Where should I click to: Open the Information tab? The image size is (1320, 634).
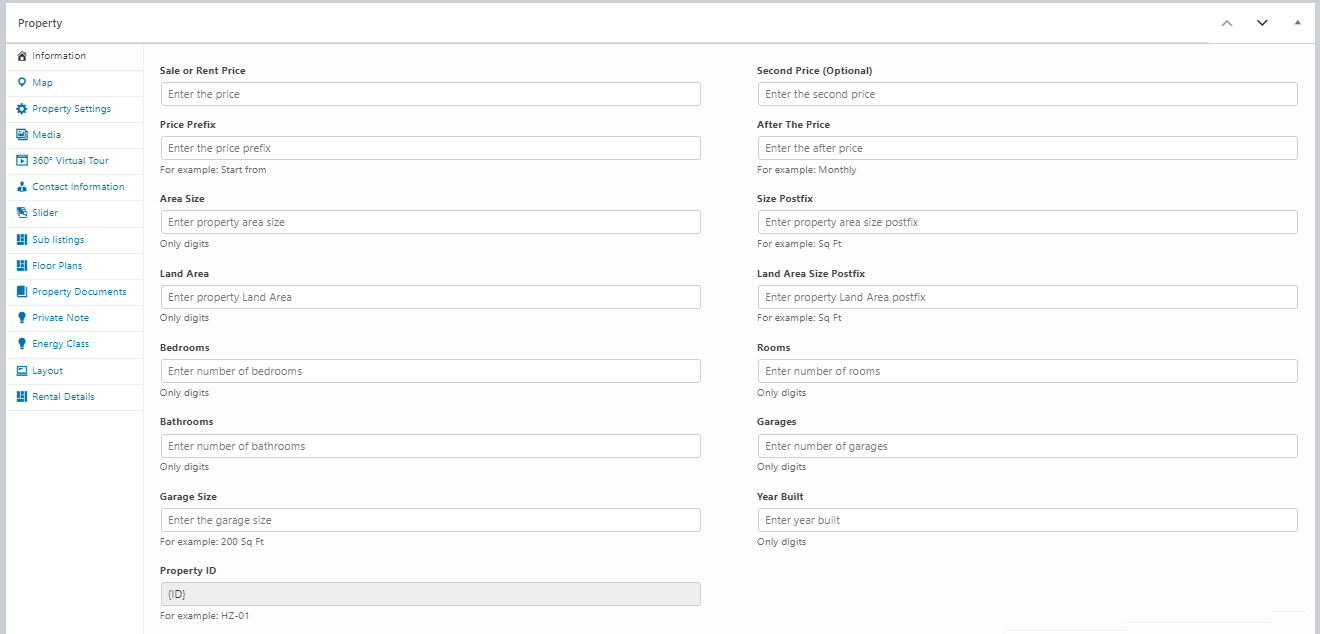[x=75, y=56]
